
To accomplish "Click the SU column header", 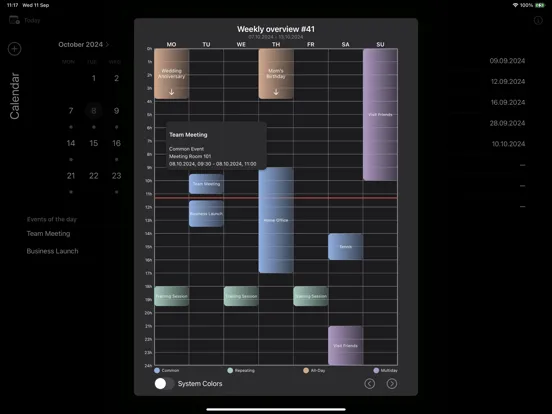I will (380, 44).
